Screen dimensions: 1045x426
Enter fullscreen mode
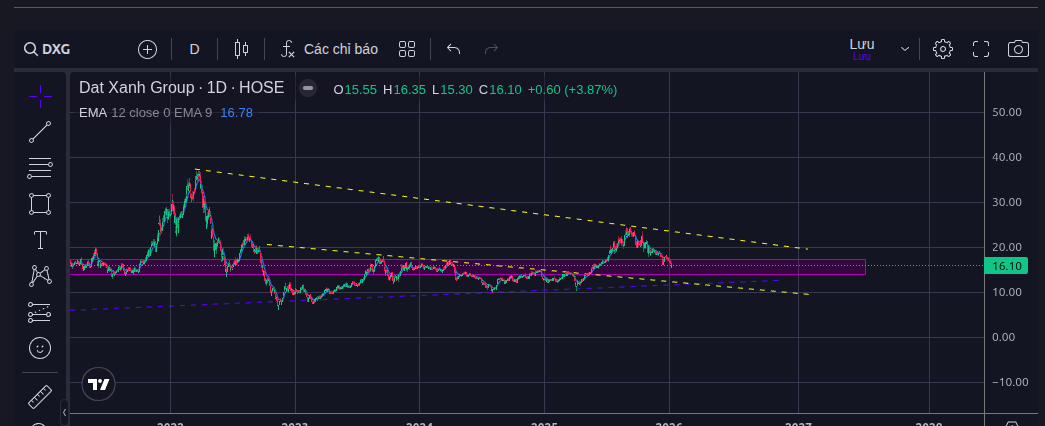pos(980,49)
